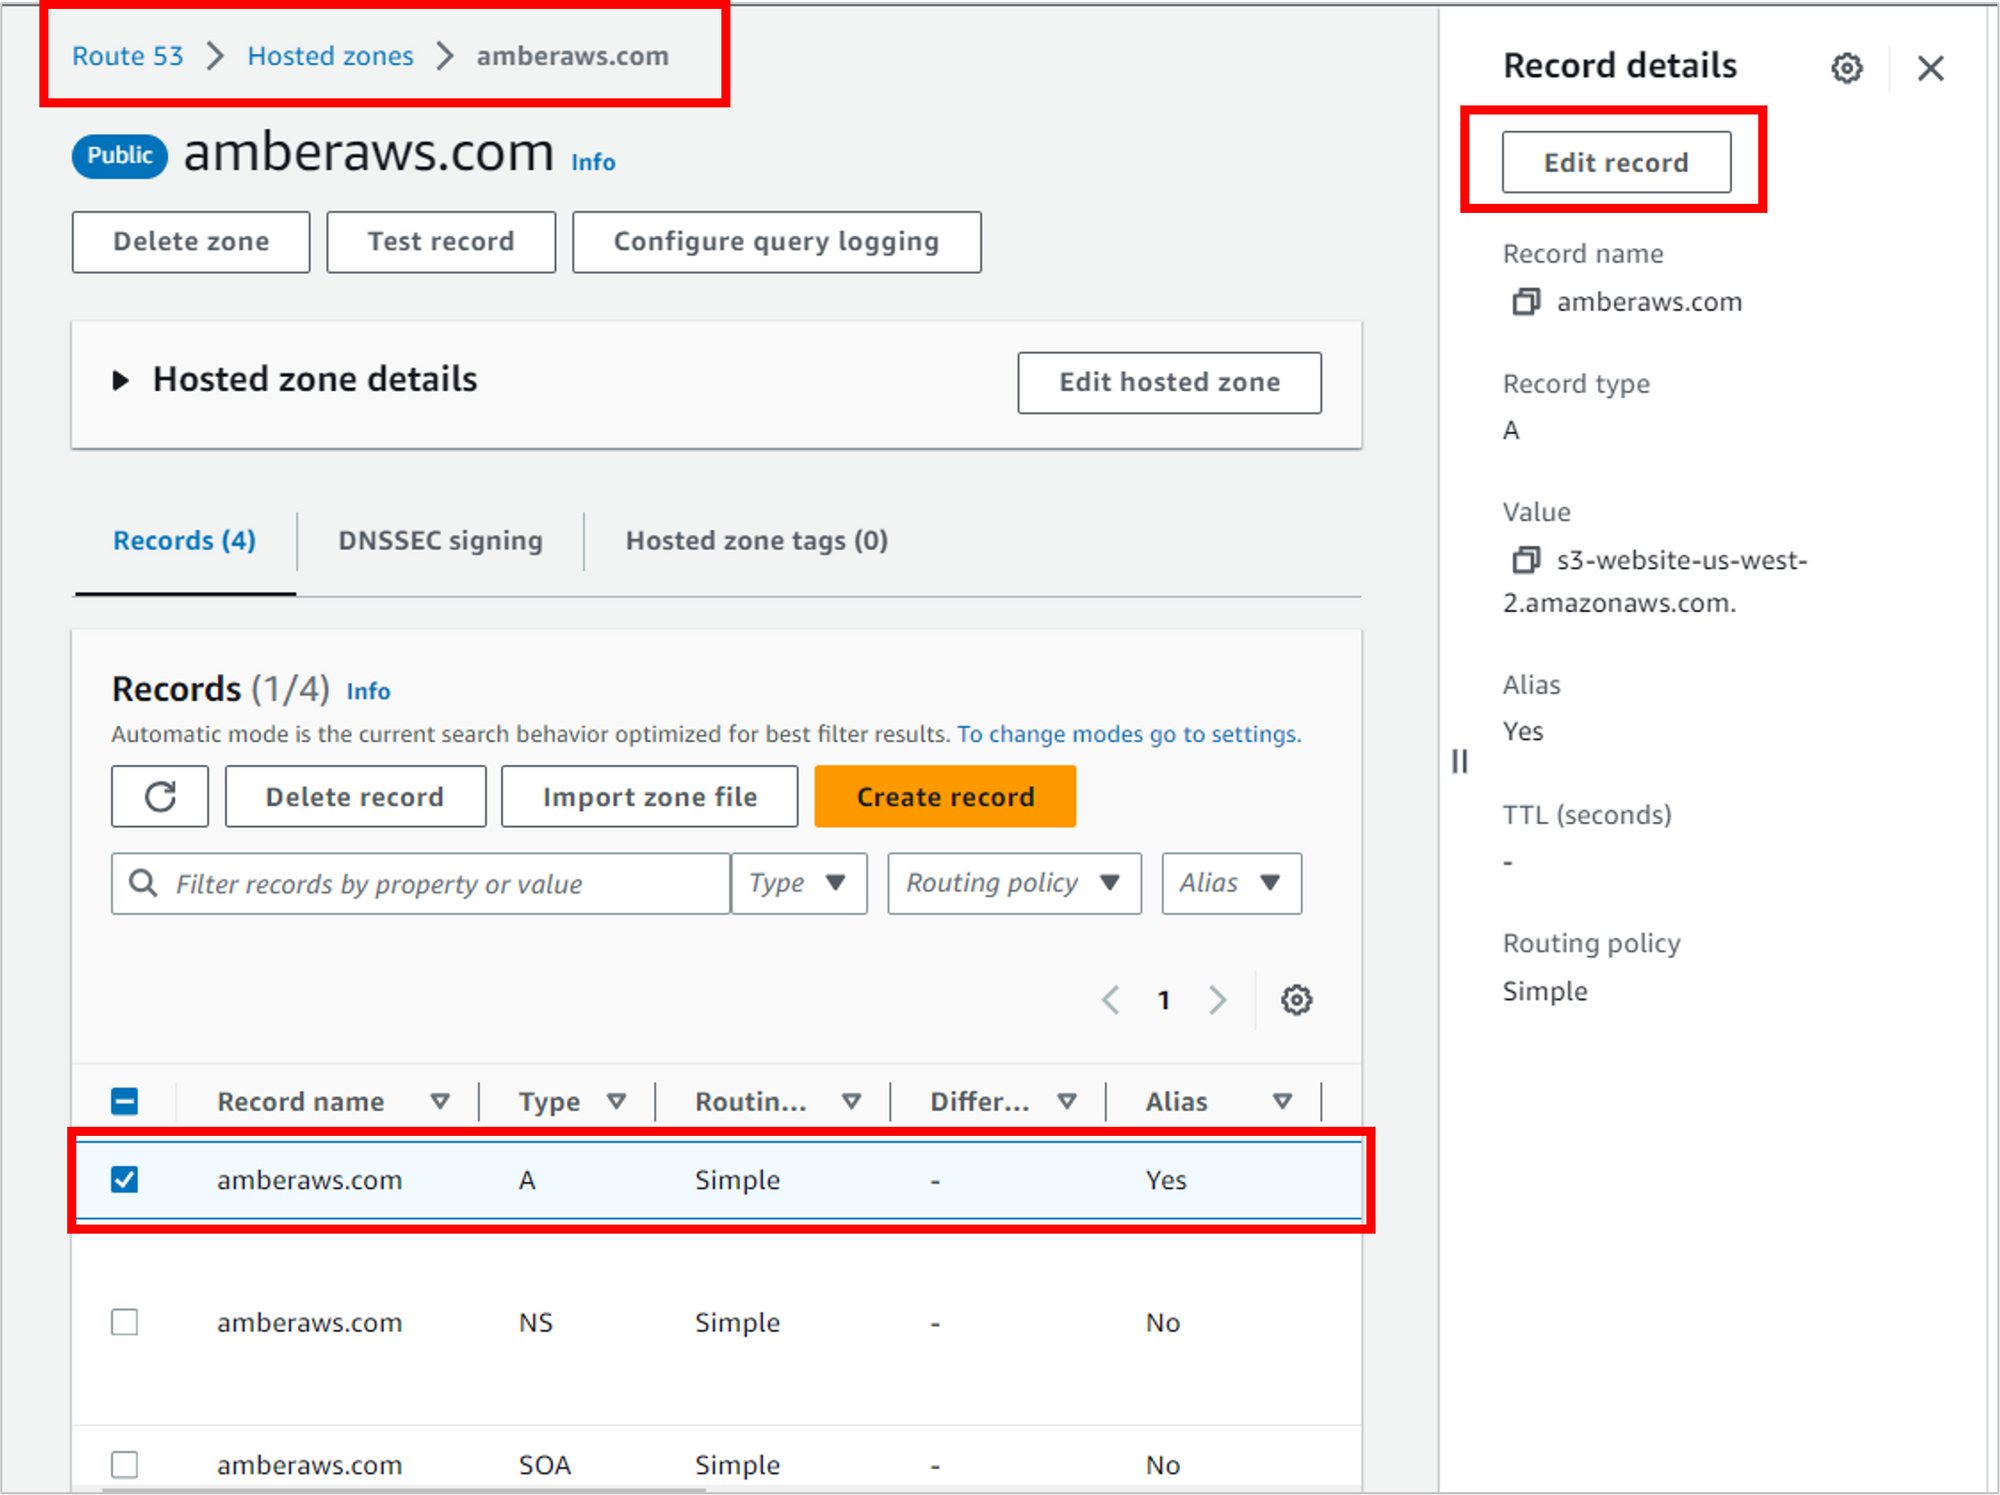Screen dimensions: 2000x1495
Task: Open Info link beside amberaws.com title
Action: click(593, 162)
